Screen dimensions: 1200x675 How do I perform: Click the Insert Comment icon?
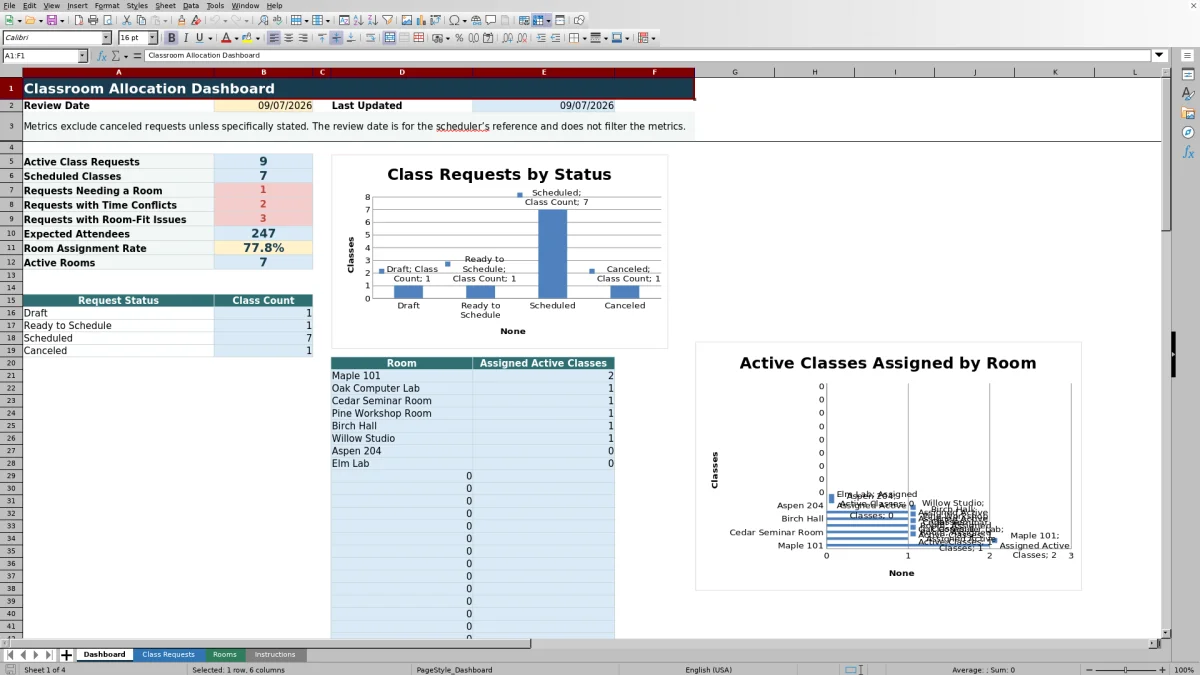click(x=491, y=20)
